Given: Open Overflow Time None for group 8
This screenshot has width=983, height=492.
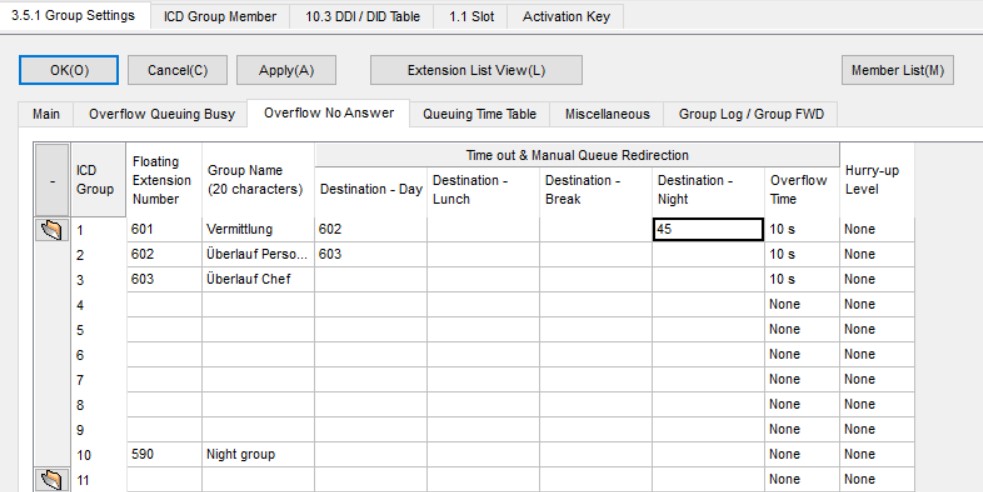Looking at the screenshot, I should 802,405.
